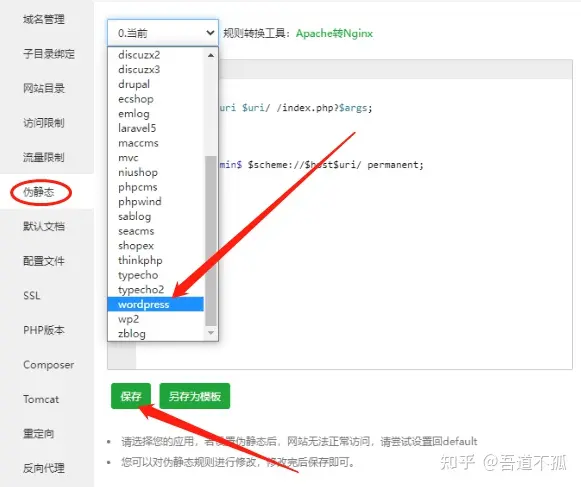
Task: Click the 另存为模板 button
Action: (195, 396)
